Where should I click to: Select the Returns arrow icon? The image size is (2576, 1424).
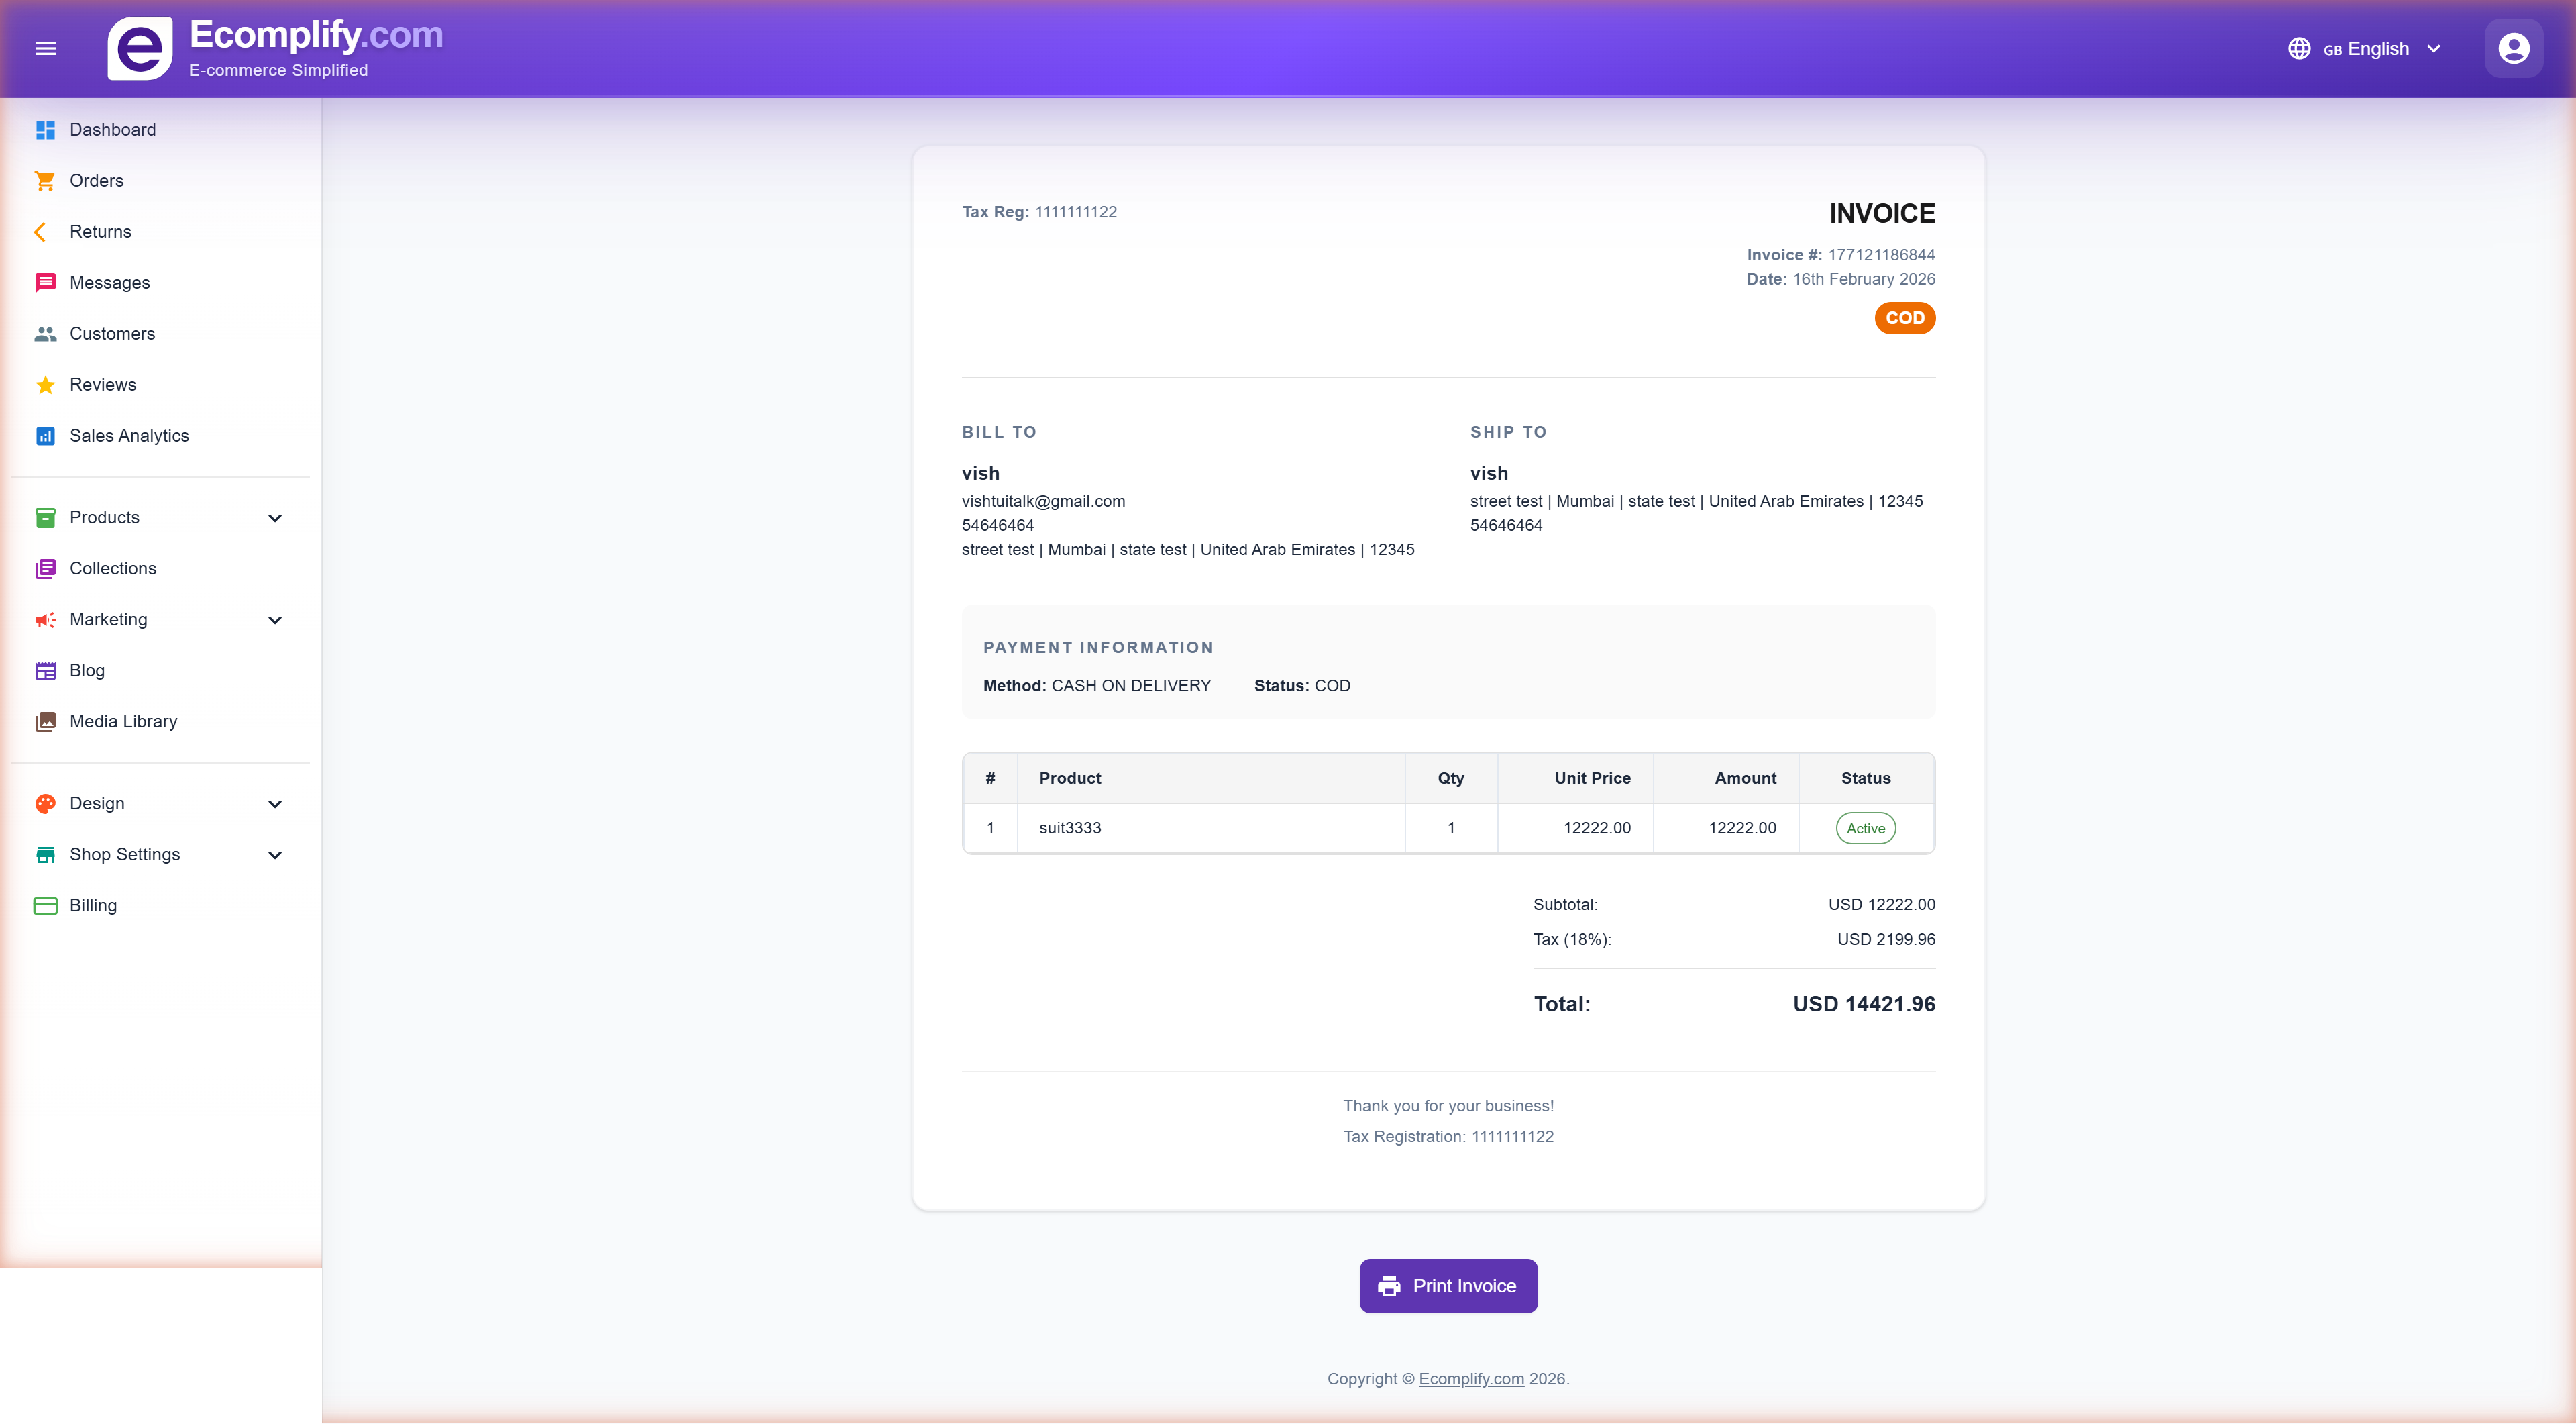41,231
